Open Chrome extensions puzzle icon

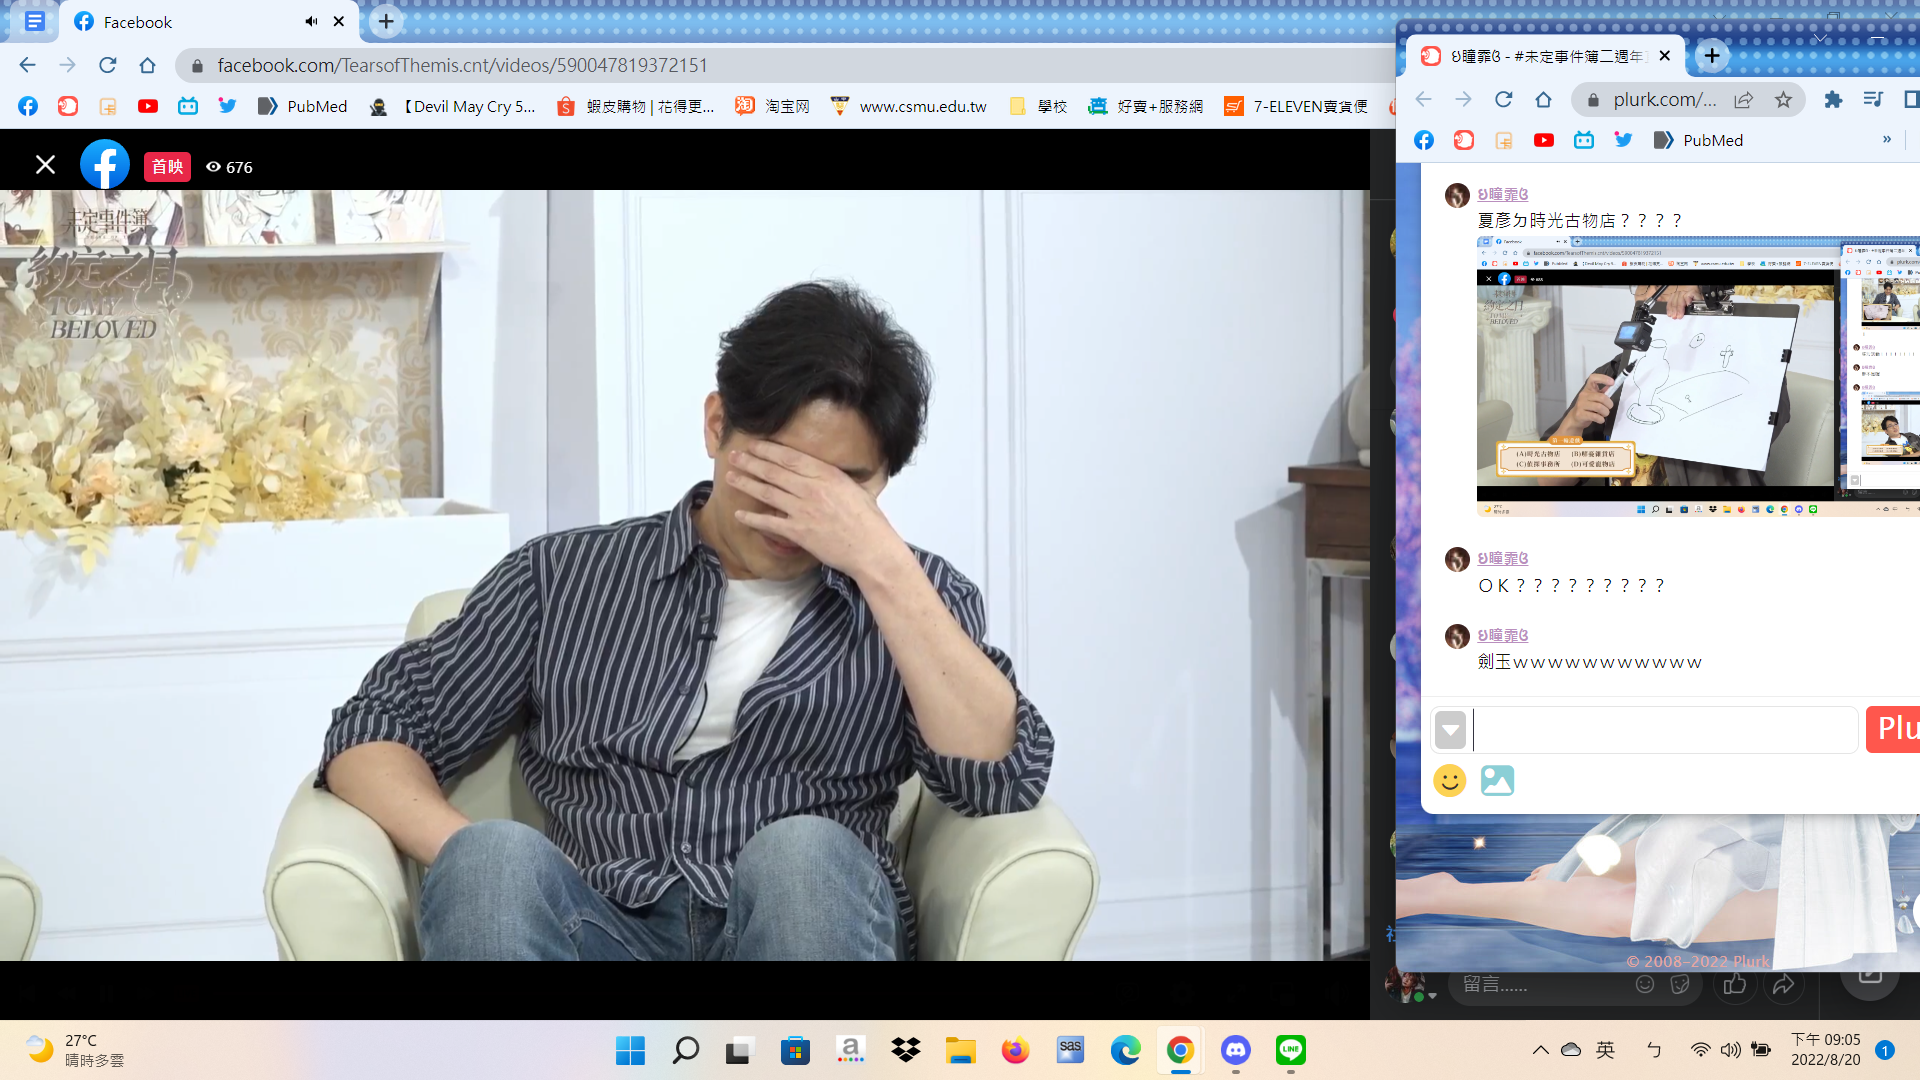[1833, 99]
